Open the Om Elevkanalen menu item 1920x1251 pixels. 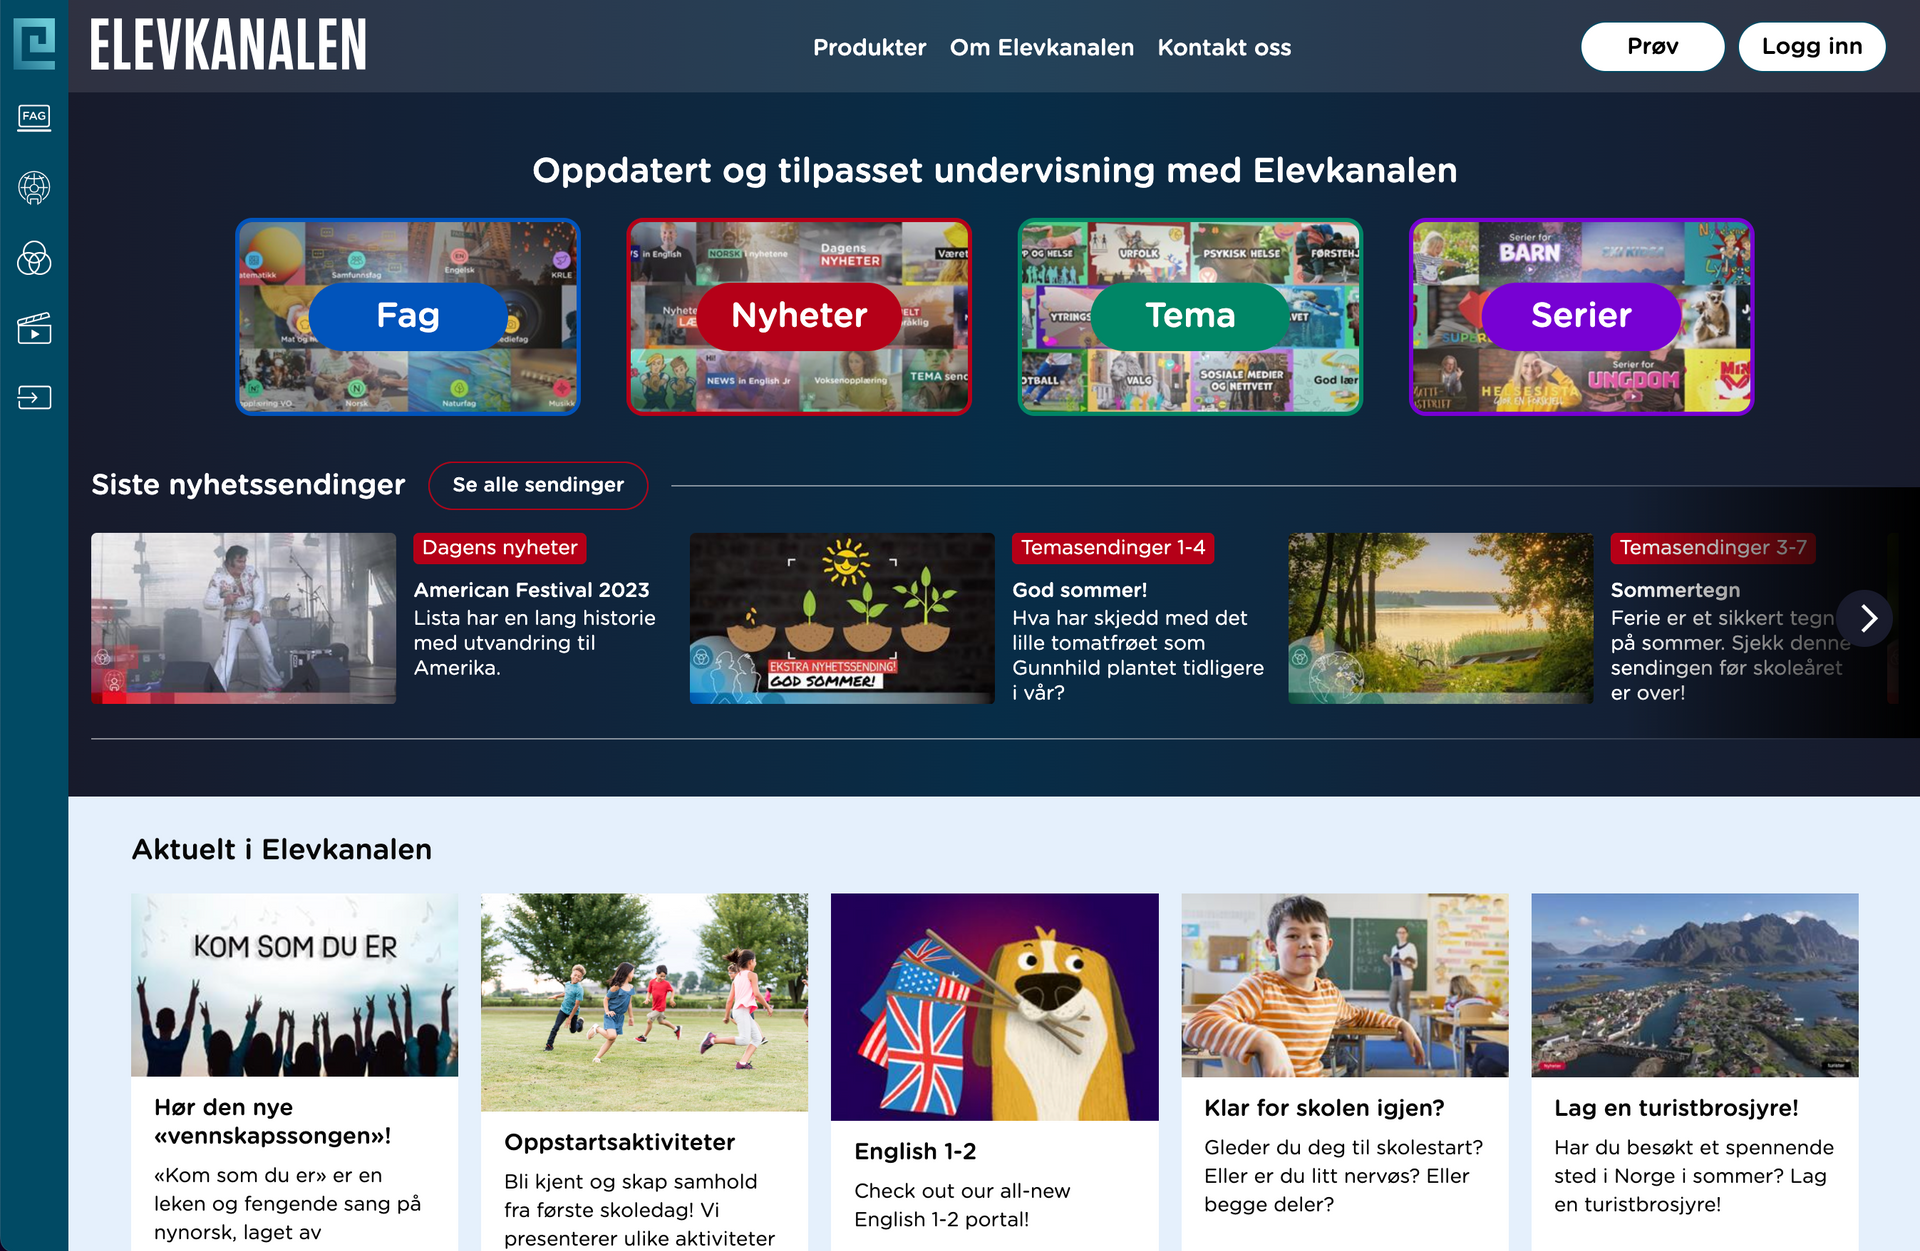(1042, 47)
